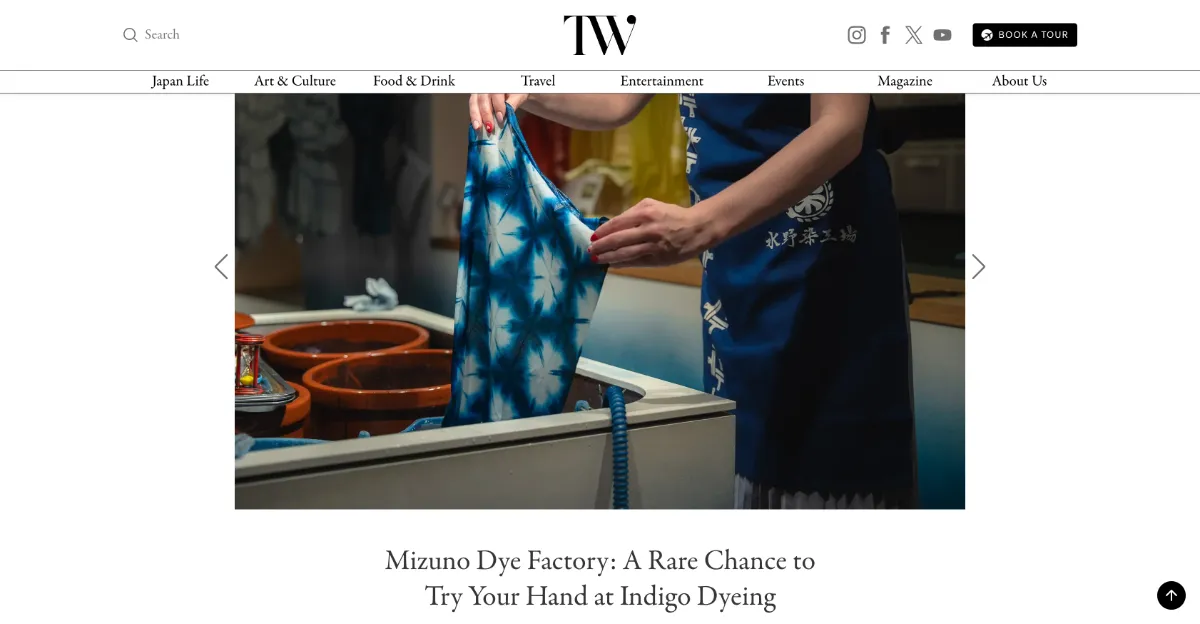The width and height of the screenshot is (1200, 624).
Task: Open the YouTube channel icon
Action: 943,35
